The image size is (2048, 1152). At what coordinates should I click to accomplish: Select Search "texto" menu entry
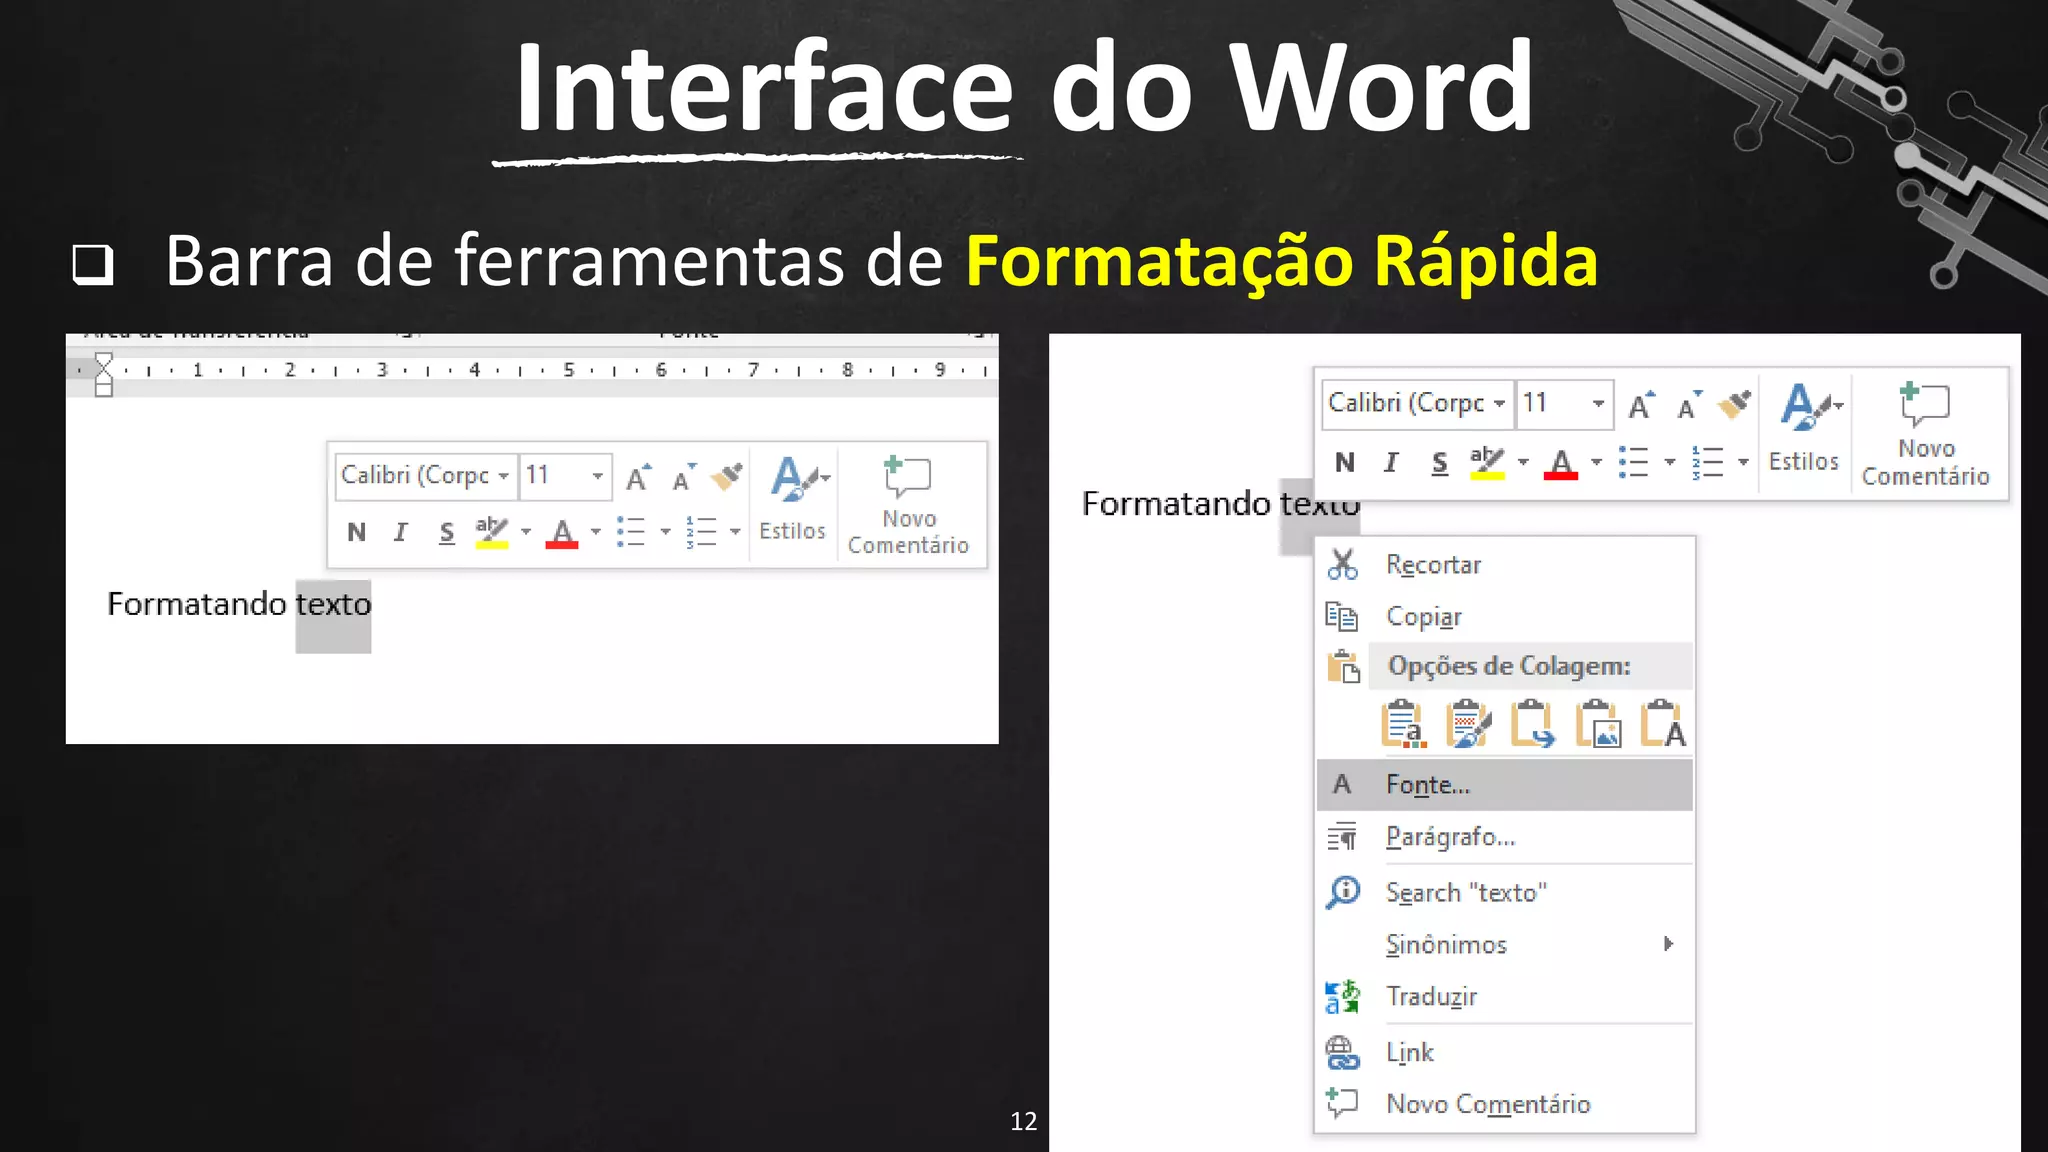coord(1505,892)
